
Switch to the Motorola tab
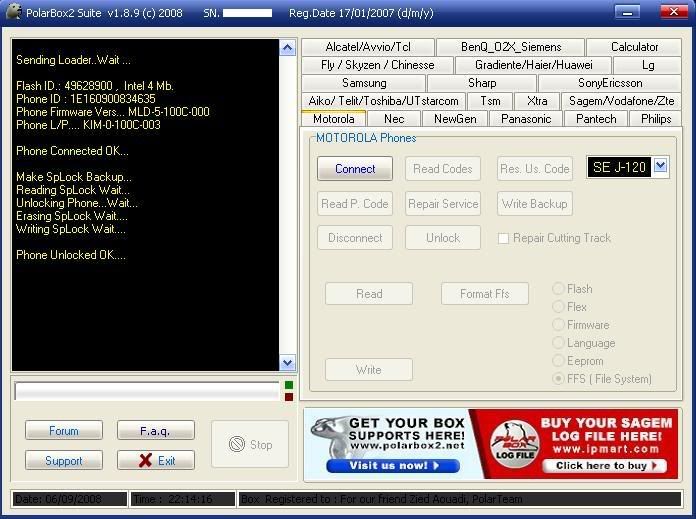pos(333,119)
